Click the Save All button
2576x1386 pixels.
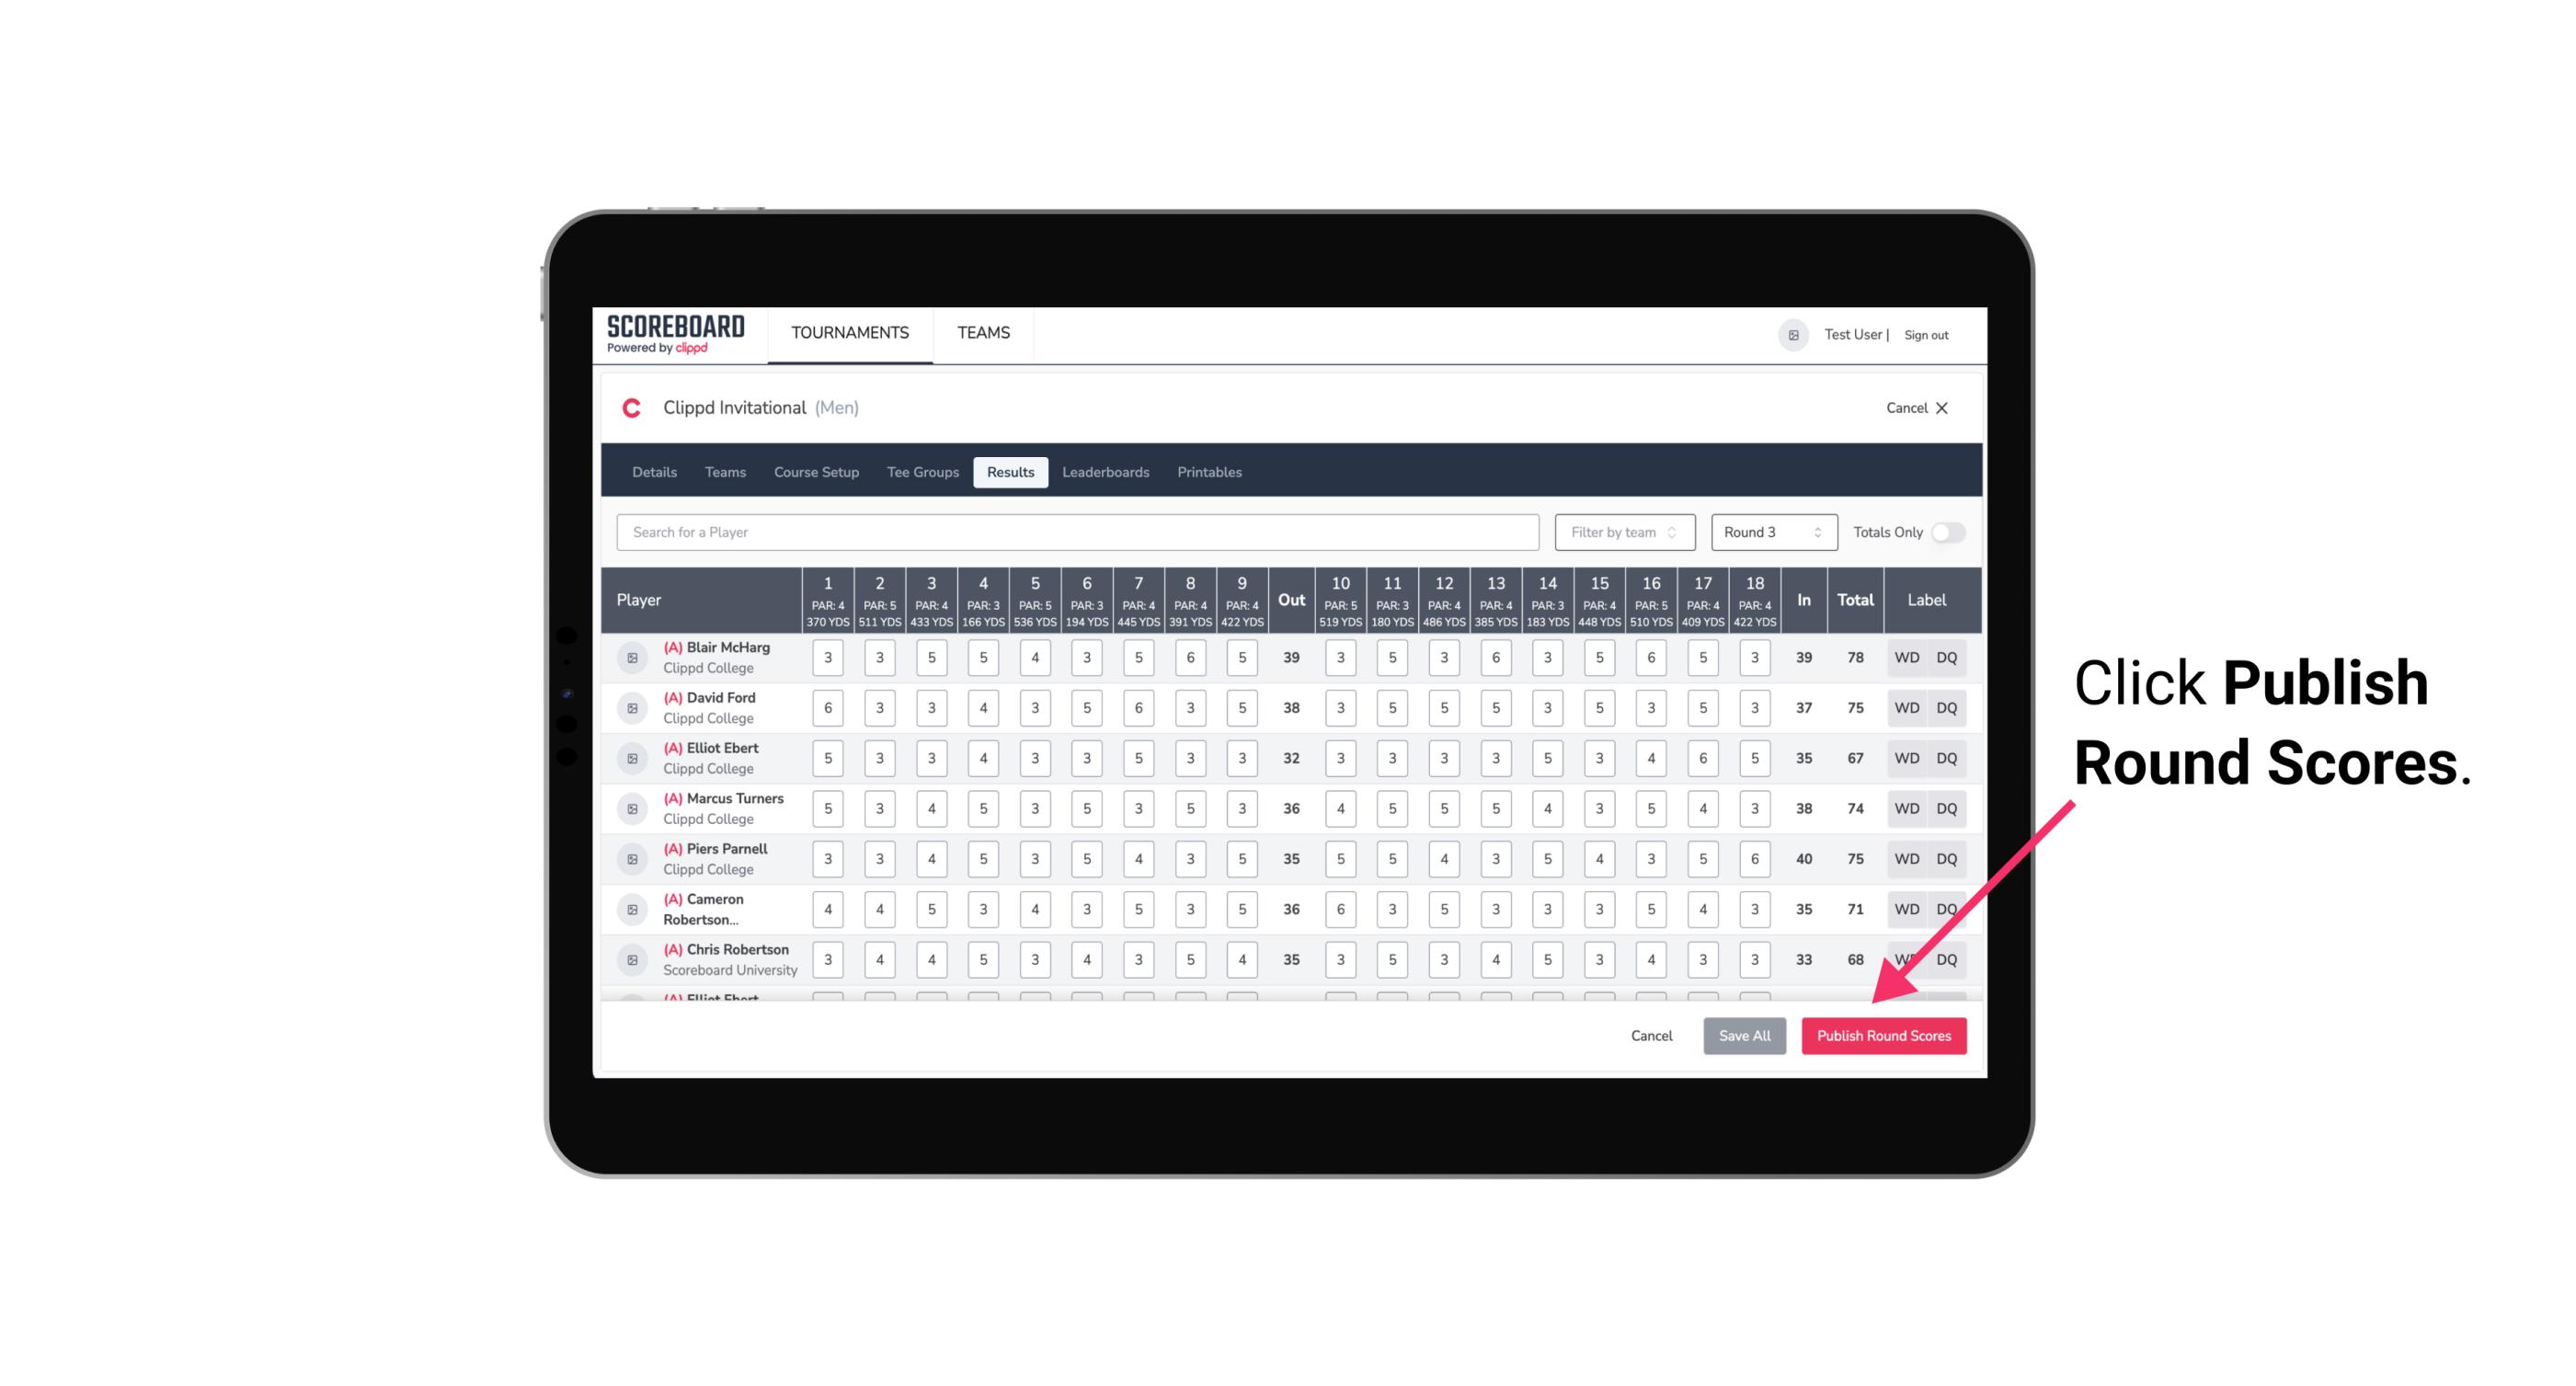click(x=1744, y=1035)
